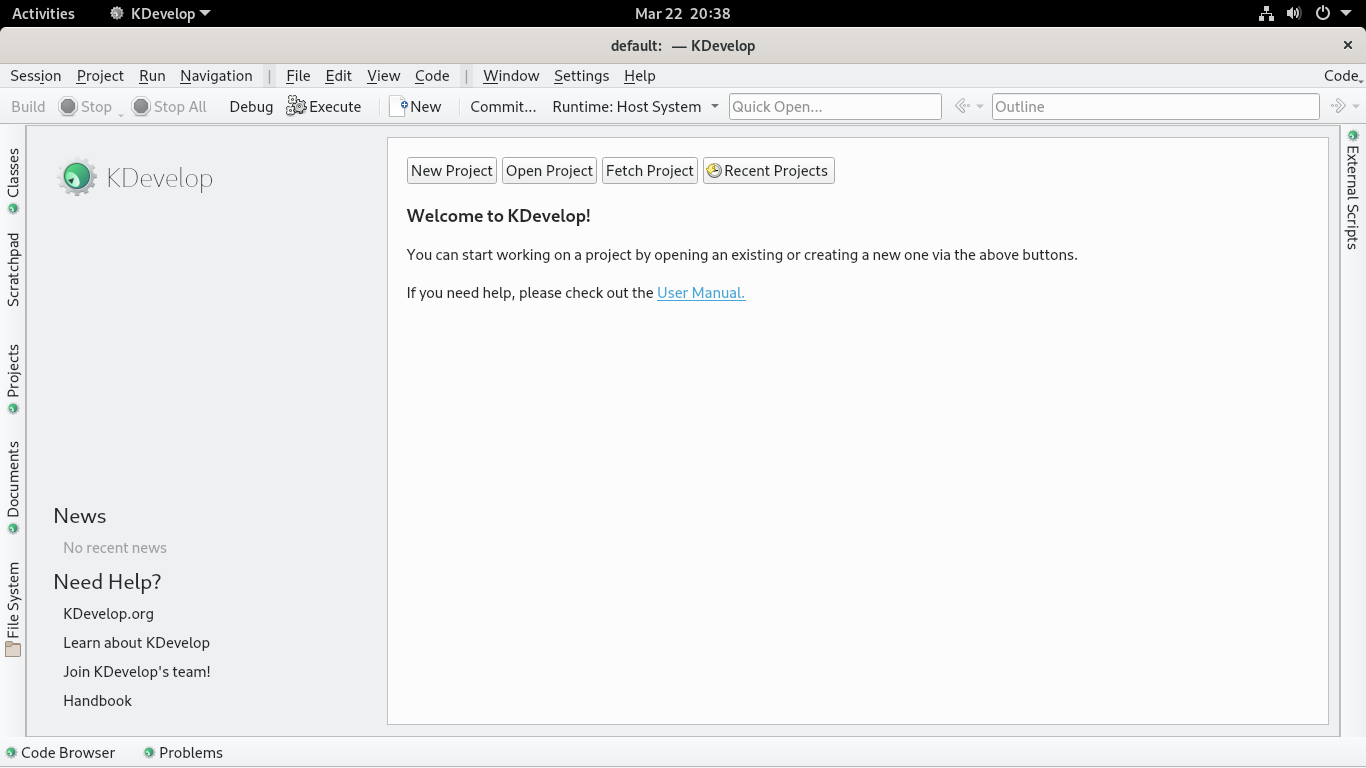Open the File menu
The width and height of the screenshot is (1366, 768).
pos(298,76)
